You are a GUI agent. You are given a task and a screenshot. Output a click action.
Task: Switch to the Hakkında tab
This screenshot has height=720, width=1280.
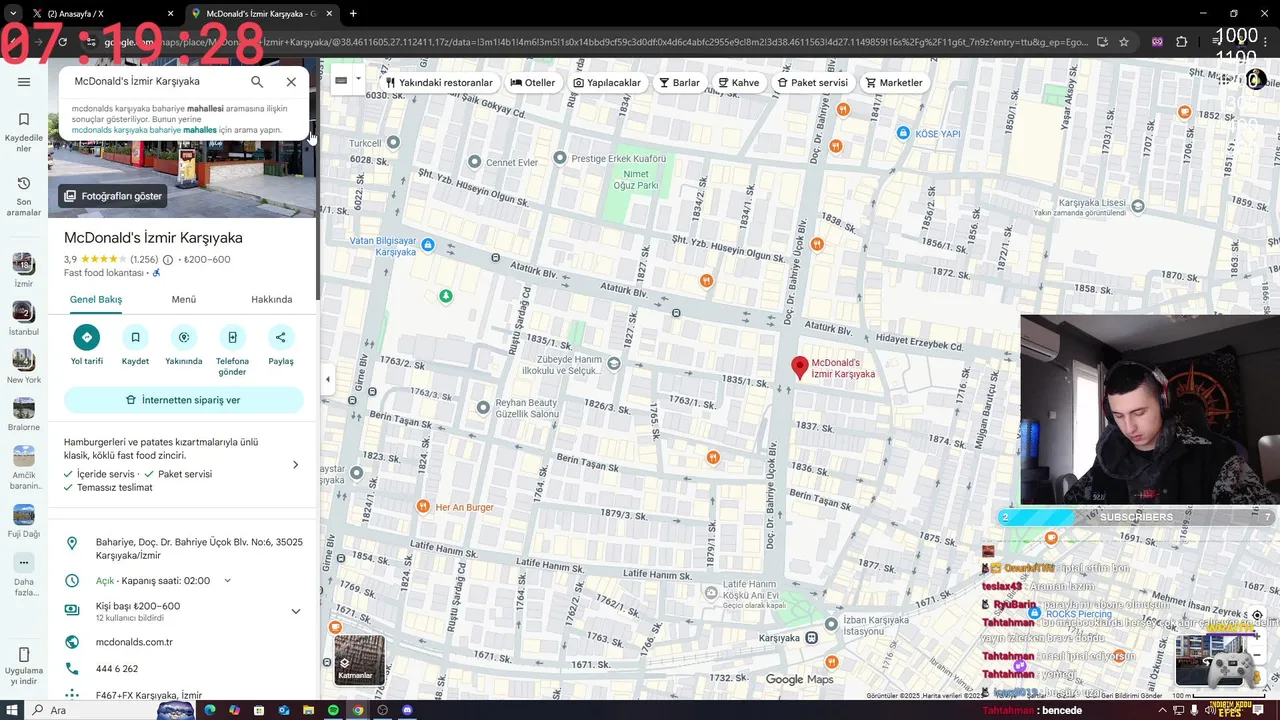pos(272,299)
